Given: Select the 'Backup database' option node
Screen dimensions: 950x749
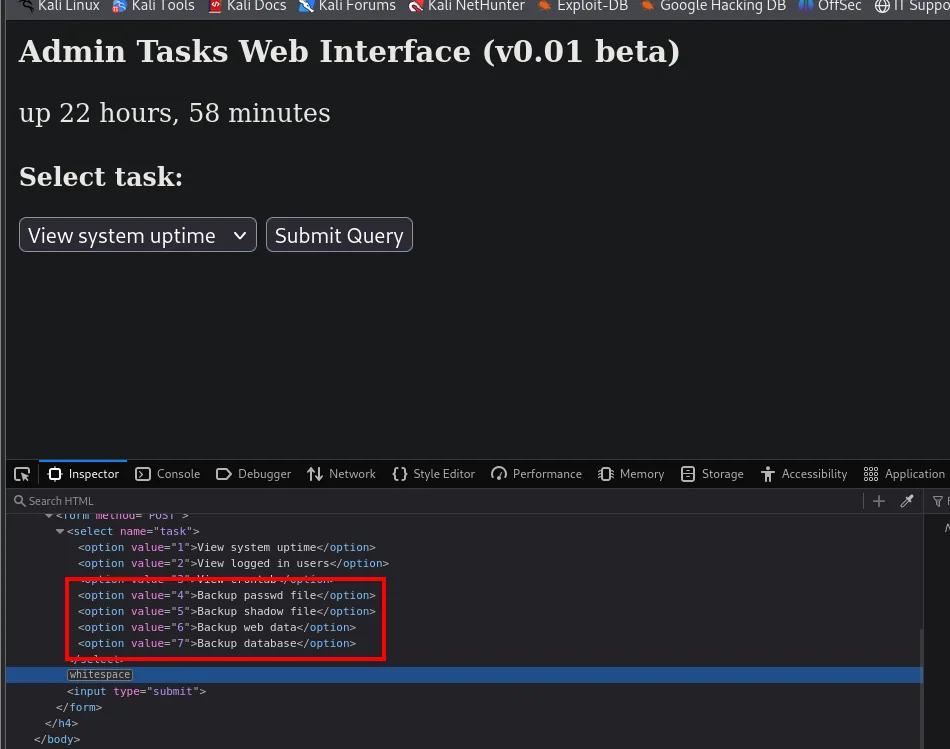Looking at the screenshot, I should click(217, 644).
